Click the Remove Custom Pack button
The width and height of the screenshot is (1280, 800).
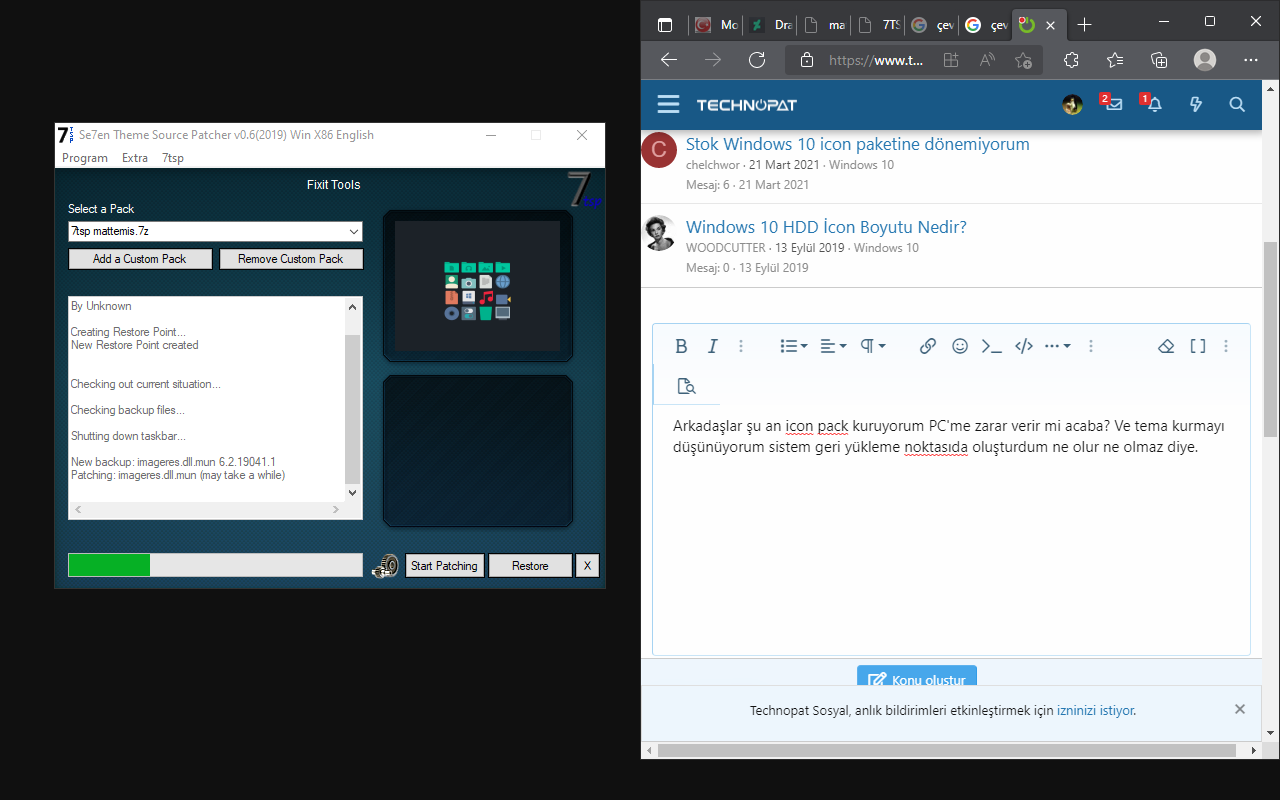[x=291, y=259]
